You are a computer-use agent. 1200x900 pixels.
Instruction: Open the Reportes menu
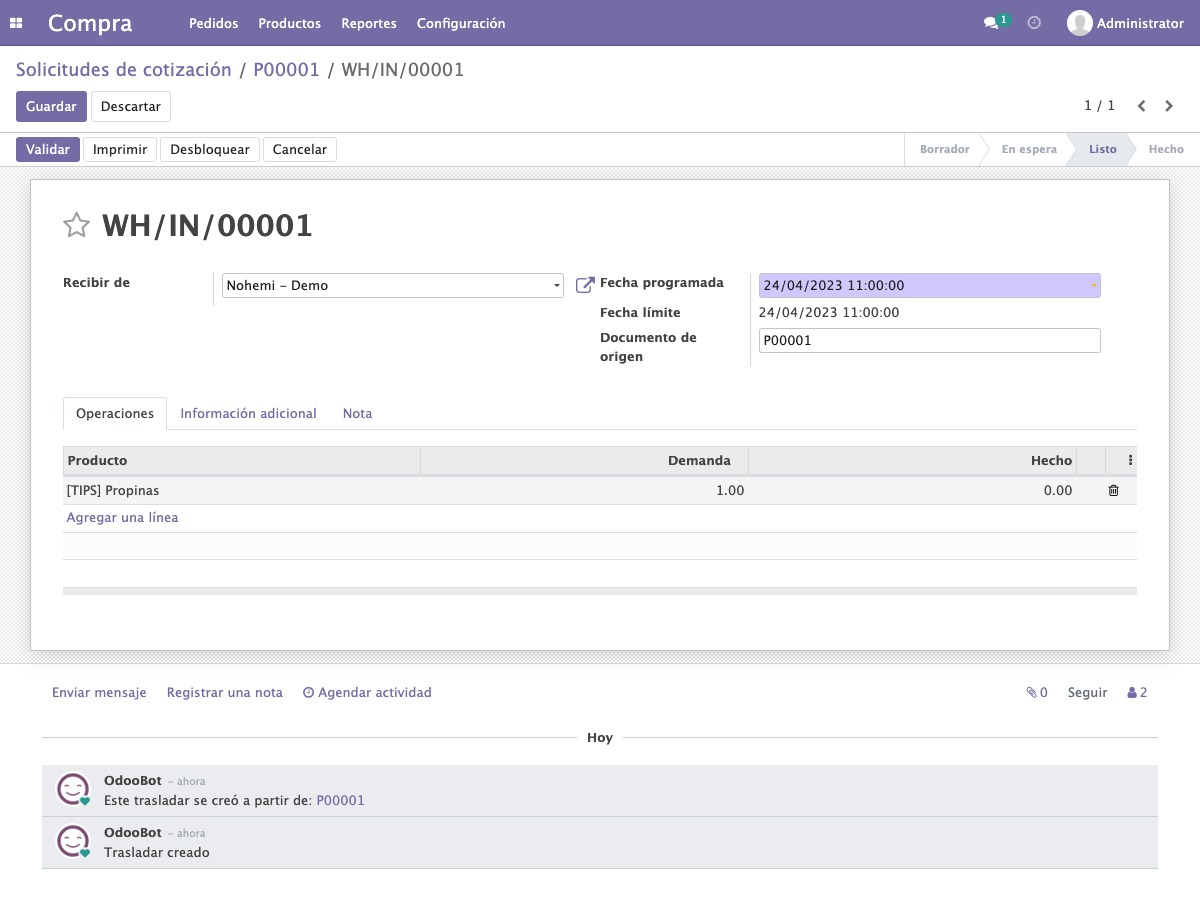369,23
